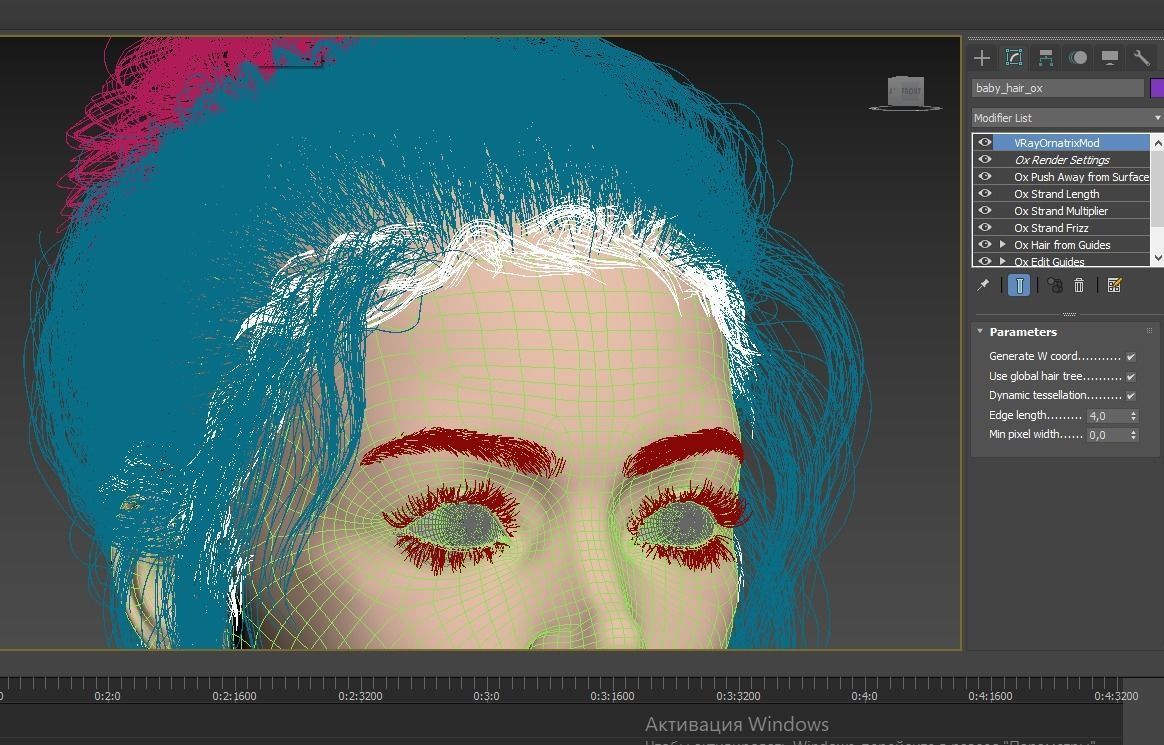Turn off Dynamic tessellation
The height and width of the screenshot is (745, 1164).
[x=1131, y=396]
